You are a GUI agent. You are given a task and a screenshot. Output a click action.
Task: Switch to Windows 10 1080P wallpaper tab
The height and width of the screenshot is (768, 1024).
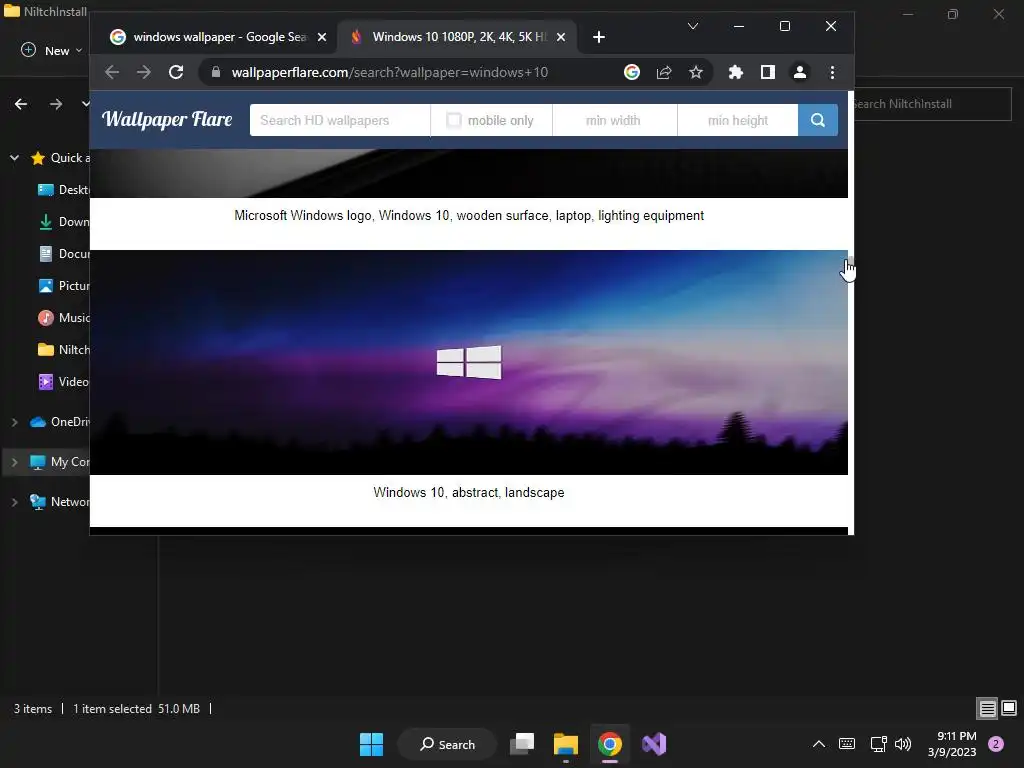click(x=457, y=37)
